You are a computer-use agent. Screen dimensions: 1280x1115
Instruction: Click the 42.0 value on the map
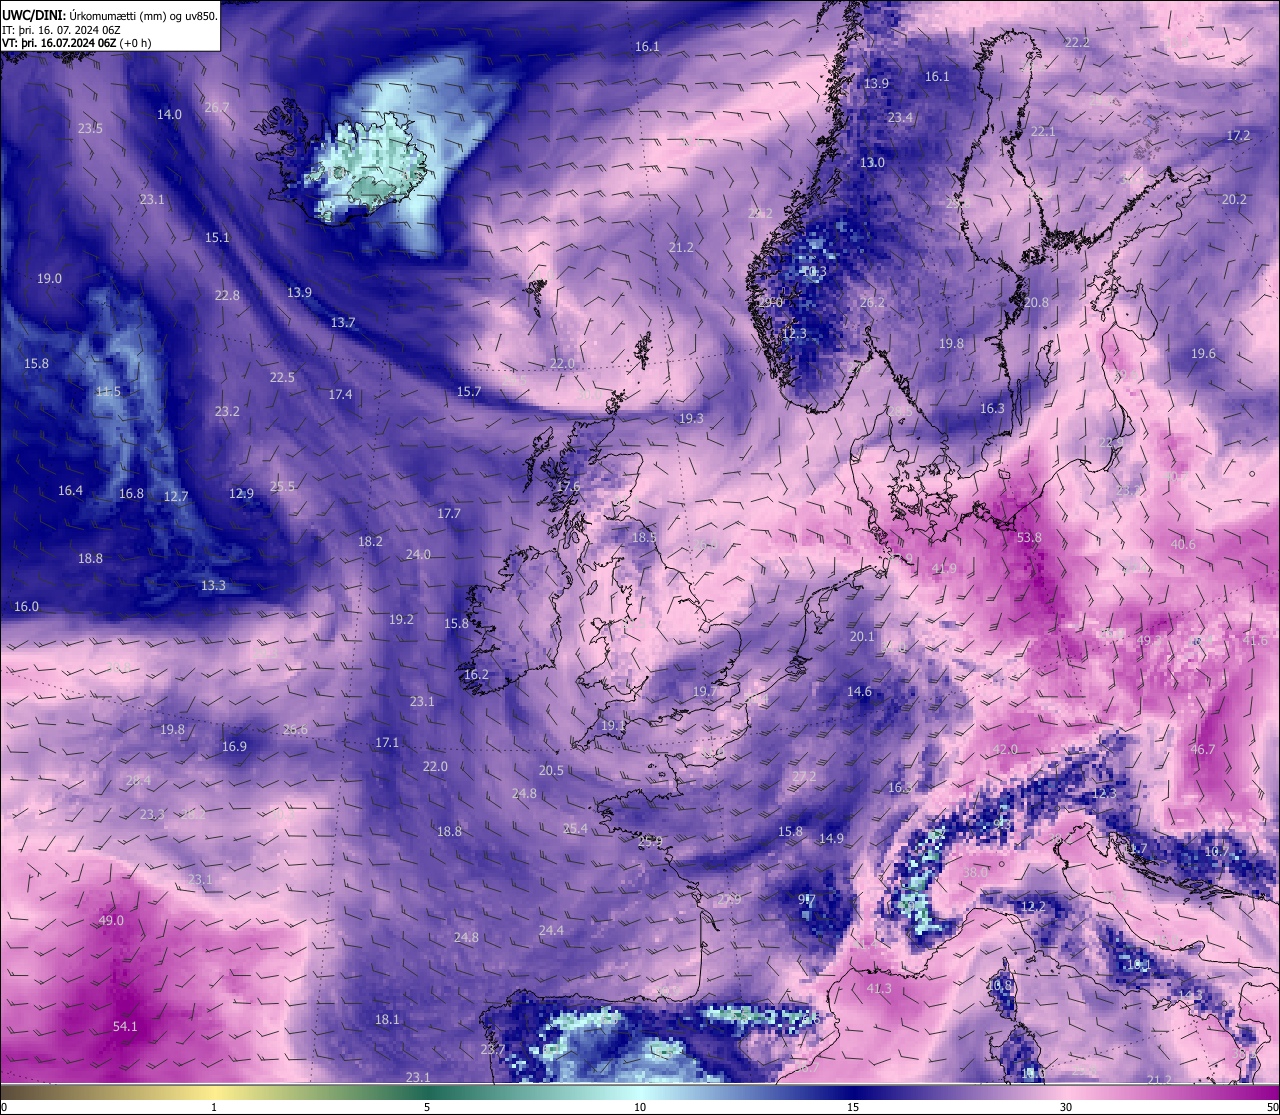1005,749
